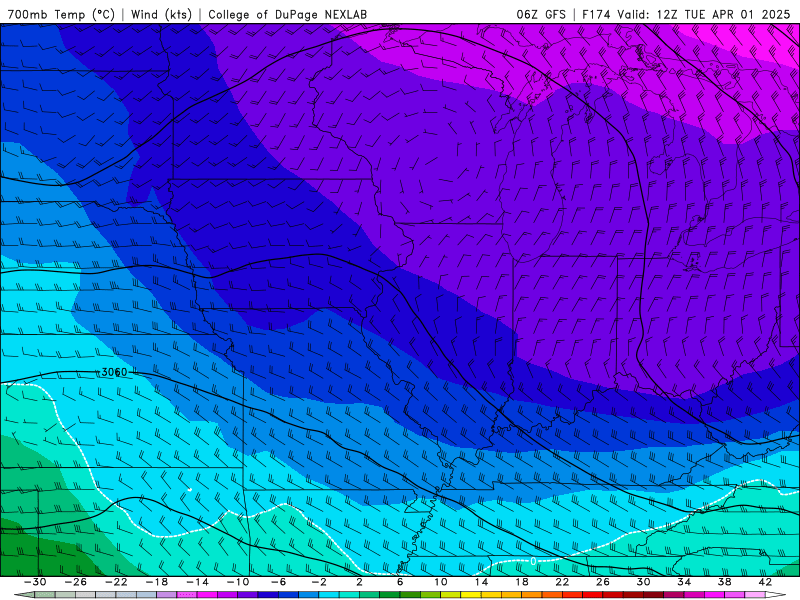Click the "F174" forecast hour text
Image resolution: width=800 pixels, height=600 pixels.
(x=596, y=14)
